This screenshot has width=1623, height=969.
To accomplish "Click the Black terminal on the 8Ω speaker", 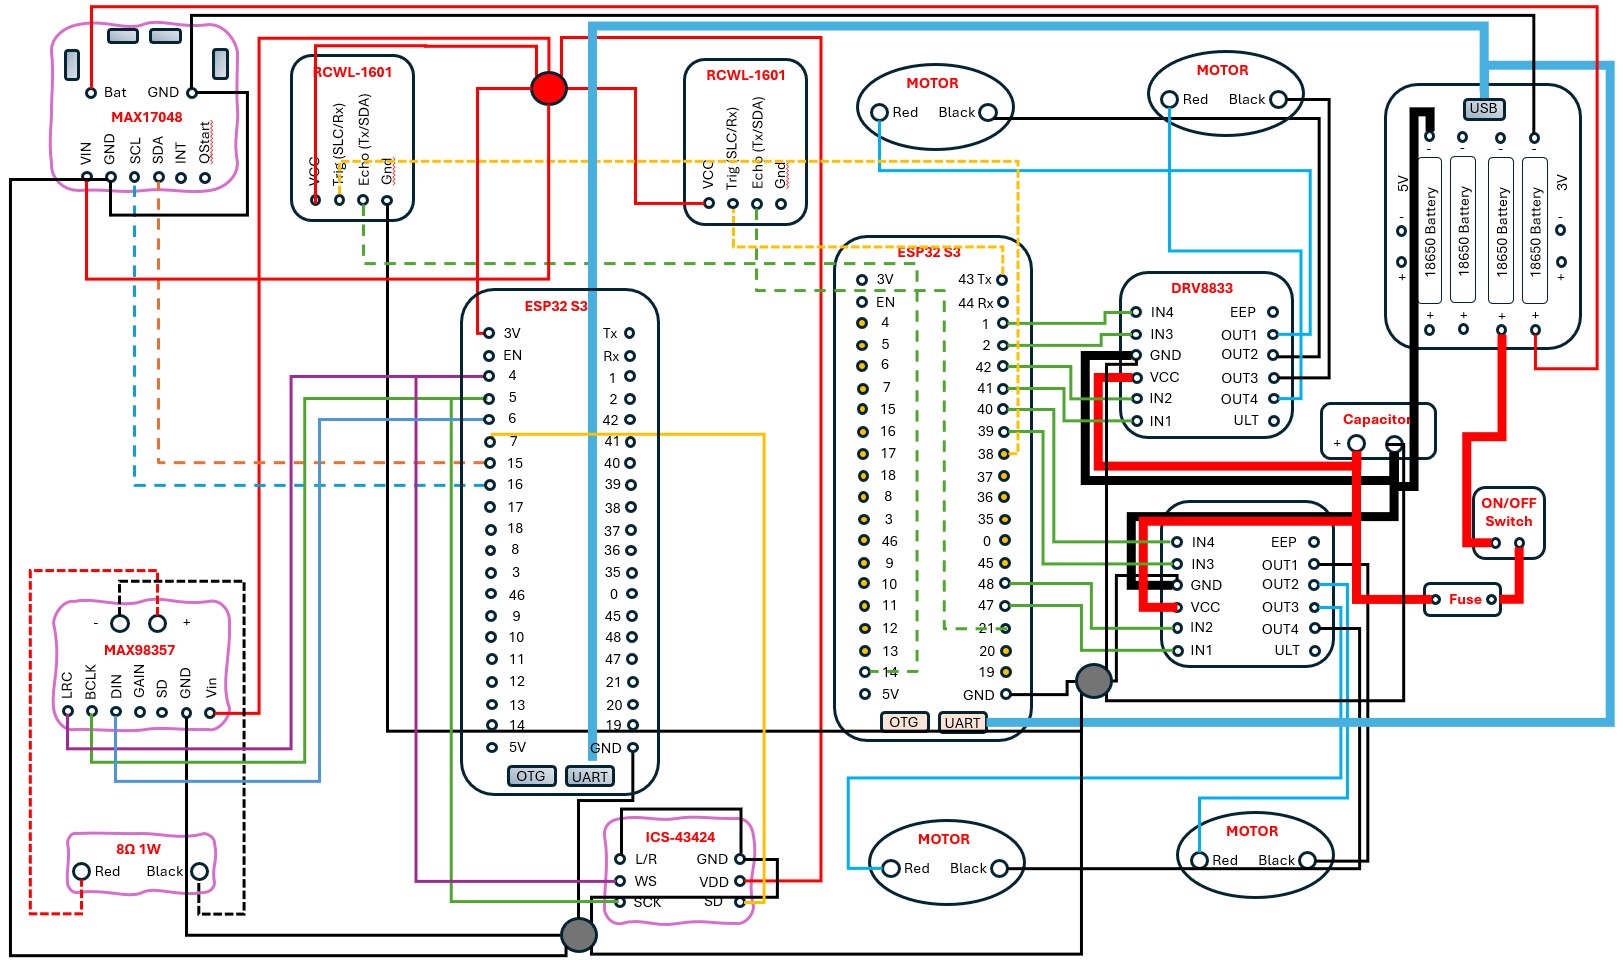I will pos(199,872).
